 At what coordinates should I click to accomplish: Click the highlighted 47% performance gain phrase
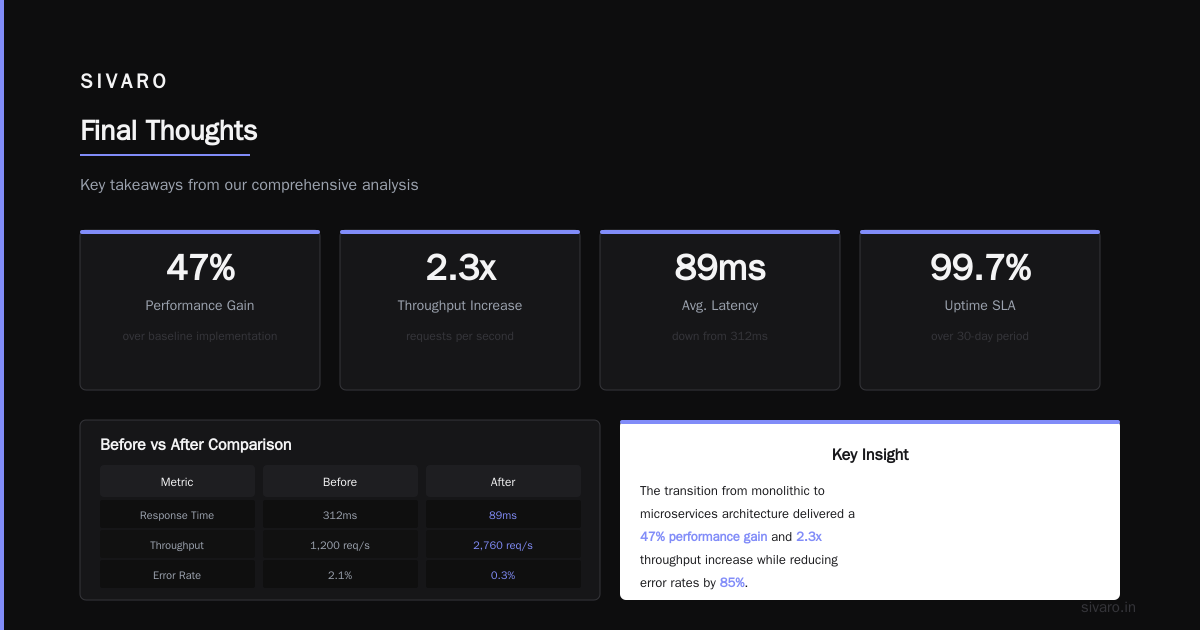coord(704,537)
